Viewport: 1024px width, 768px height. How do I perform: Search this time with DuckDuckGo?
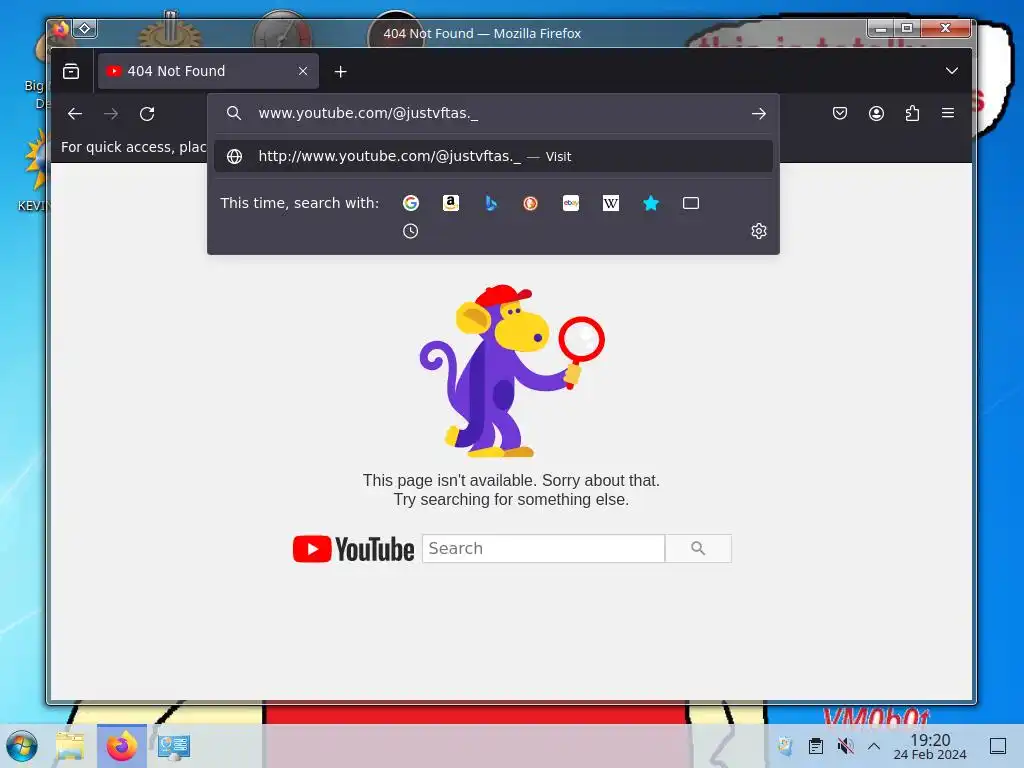[530, 203]
